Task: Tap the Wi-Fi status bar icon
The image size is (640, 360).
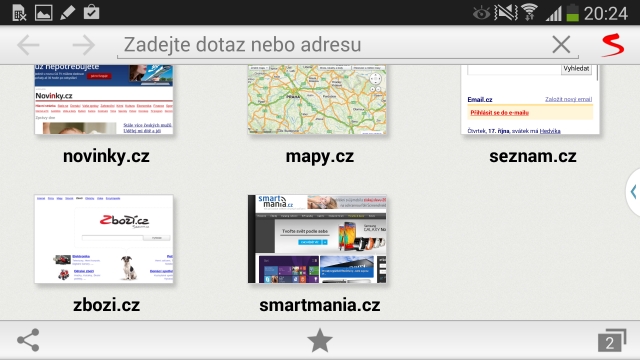Action: pyautogui.click(x=529, y=12)
